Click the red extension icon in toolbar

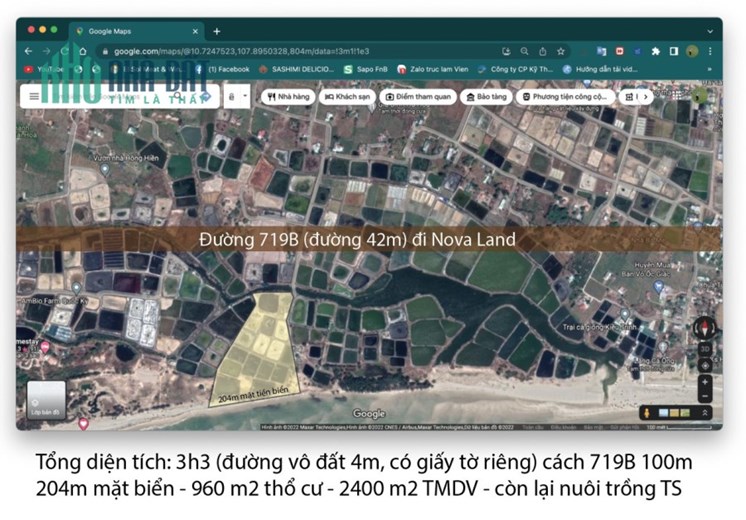[x=619, y=51]
